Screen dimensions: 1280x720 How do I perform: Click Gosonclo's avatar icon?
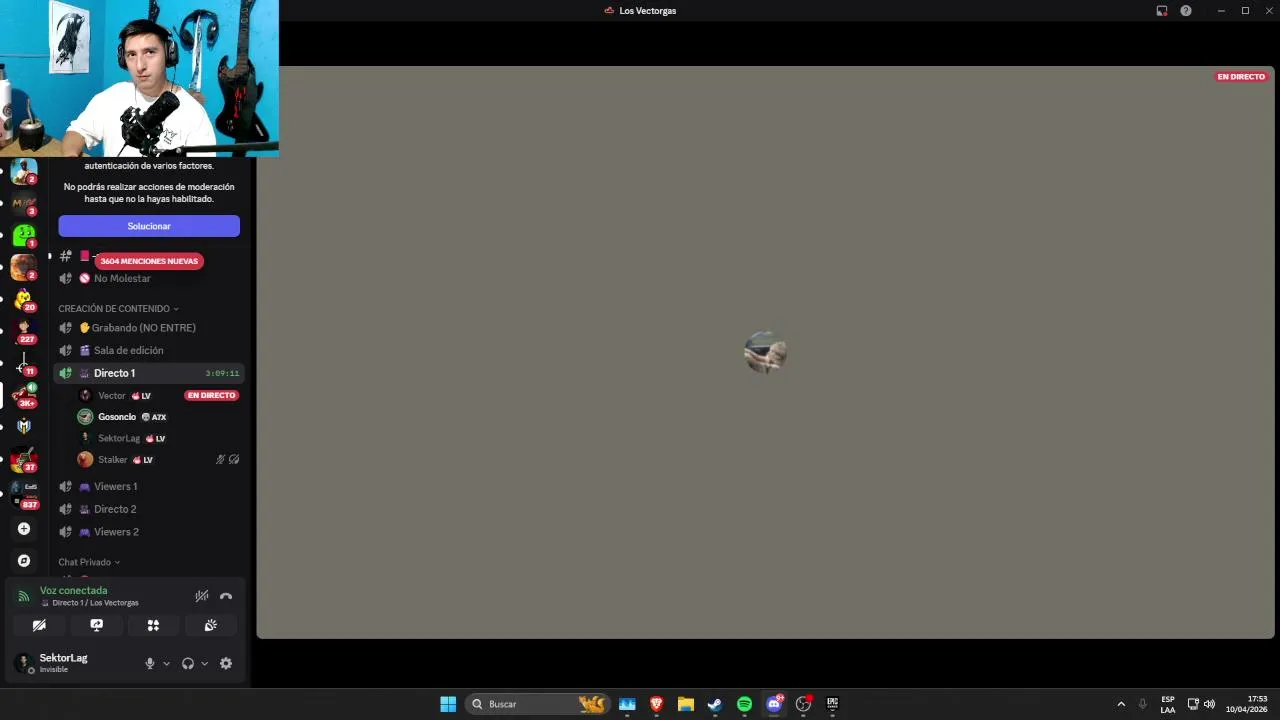(x=85, y=417)
